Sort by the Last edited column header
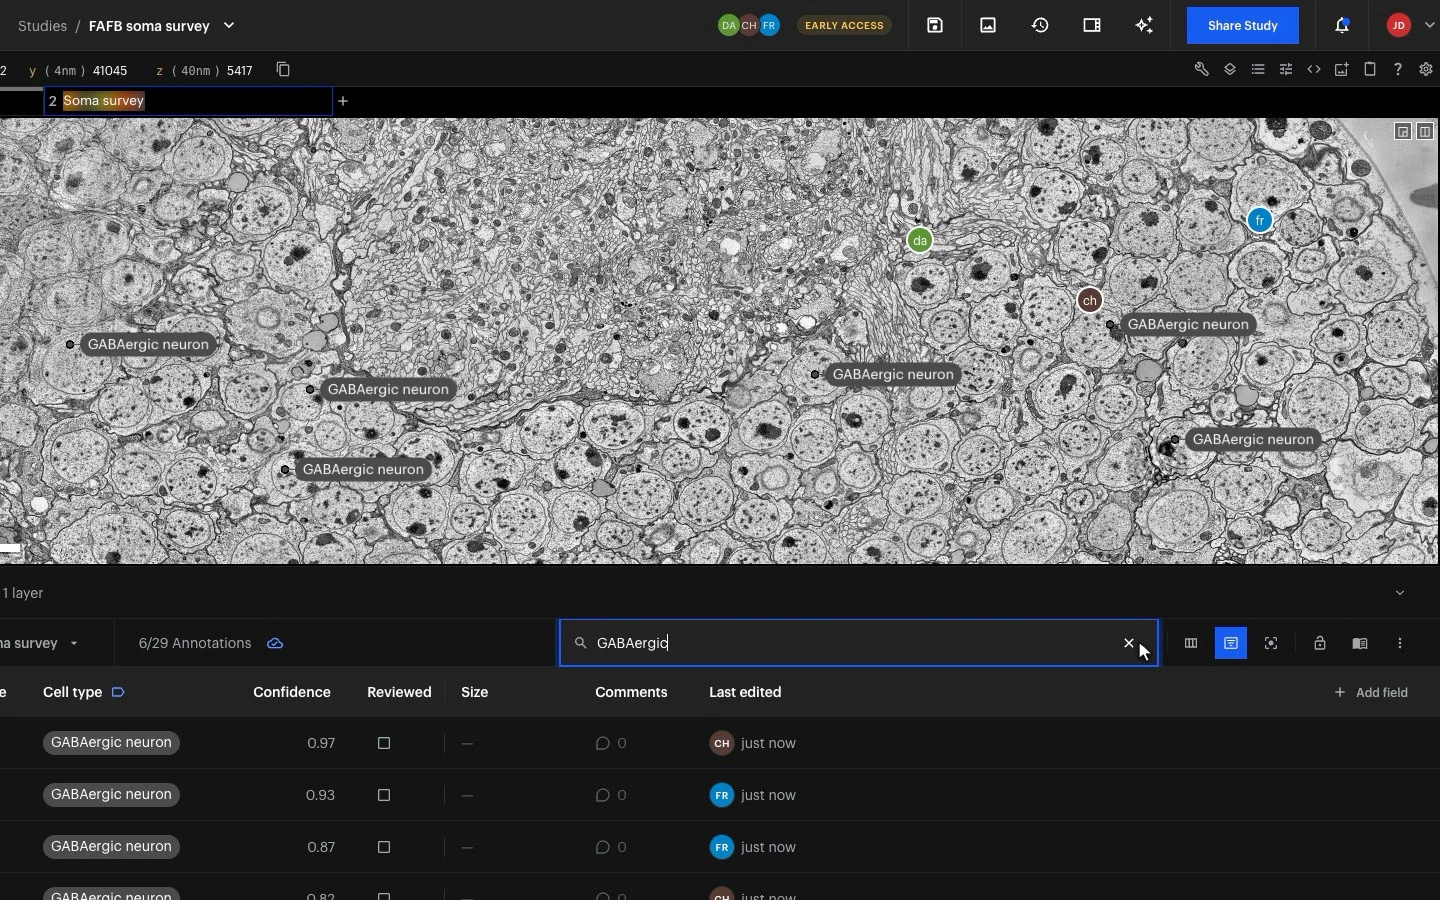Screen dimensions: 1440x900 (745, 692)
